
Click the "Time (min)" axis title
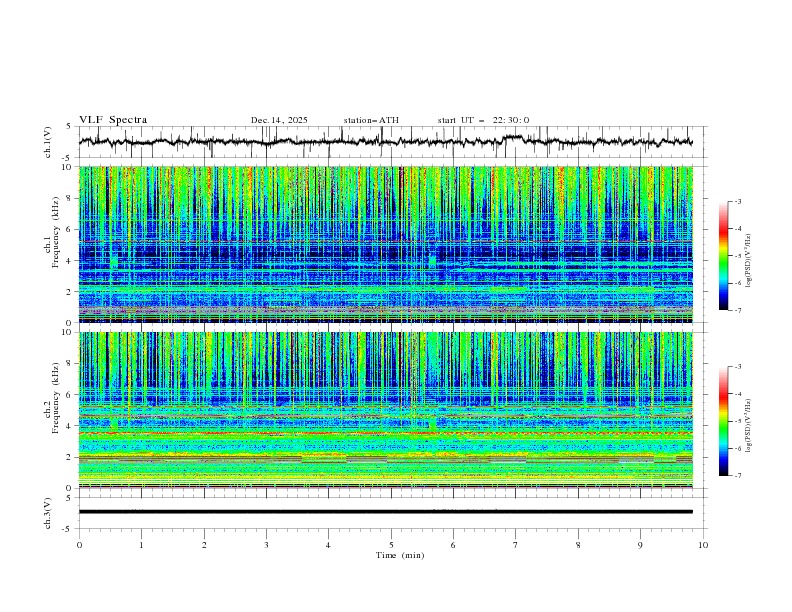[400, 555]
